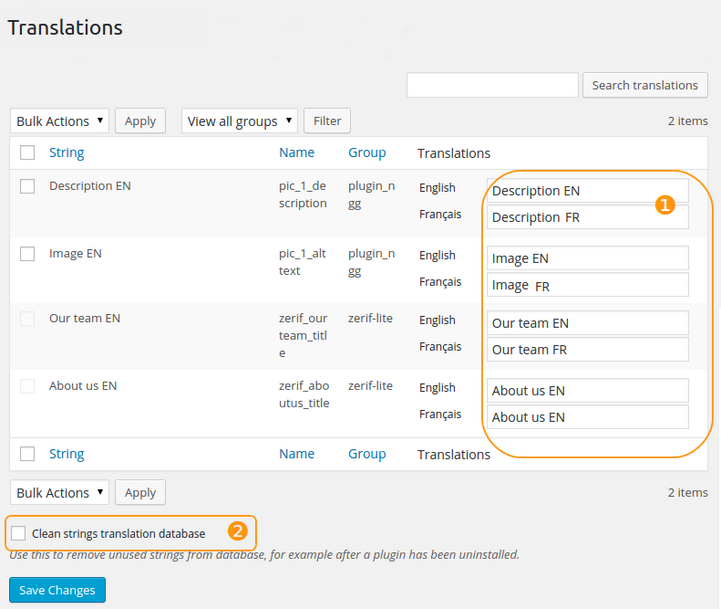
Task: Click the Search translations button
Action: pyautogui.click(x=645, y=85)
